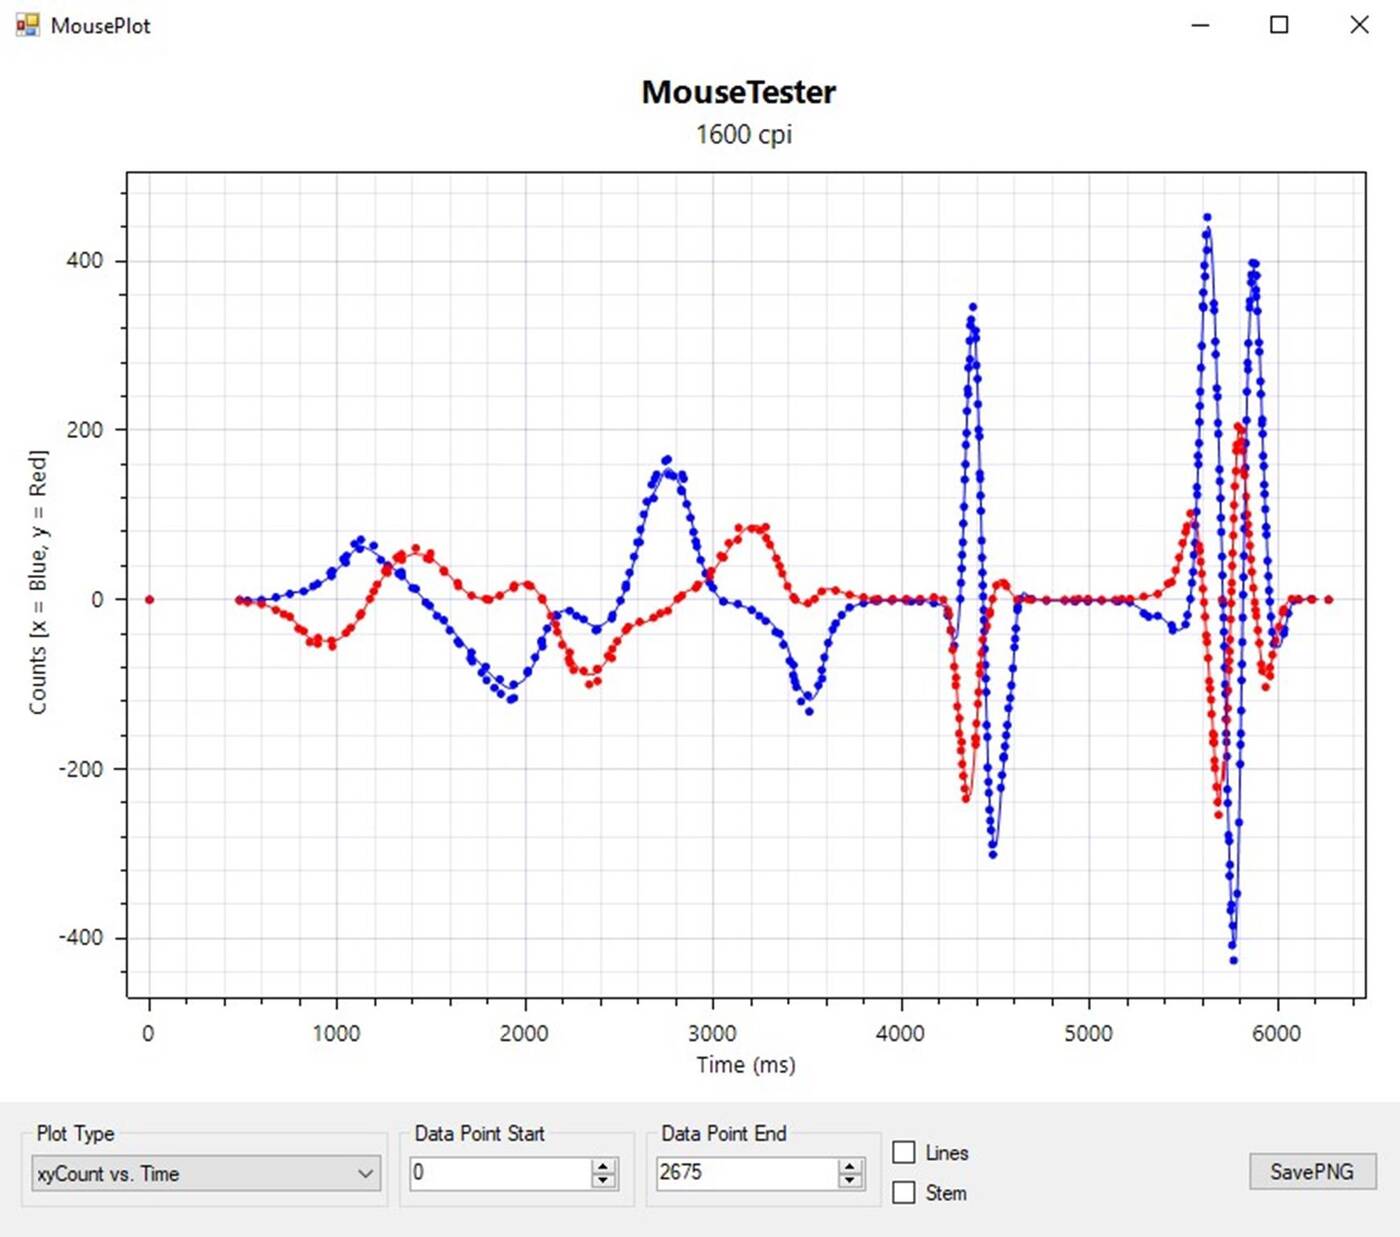Close the MousePlot window

click(x=1359, y=25)
